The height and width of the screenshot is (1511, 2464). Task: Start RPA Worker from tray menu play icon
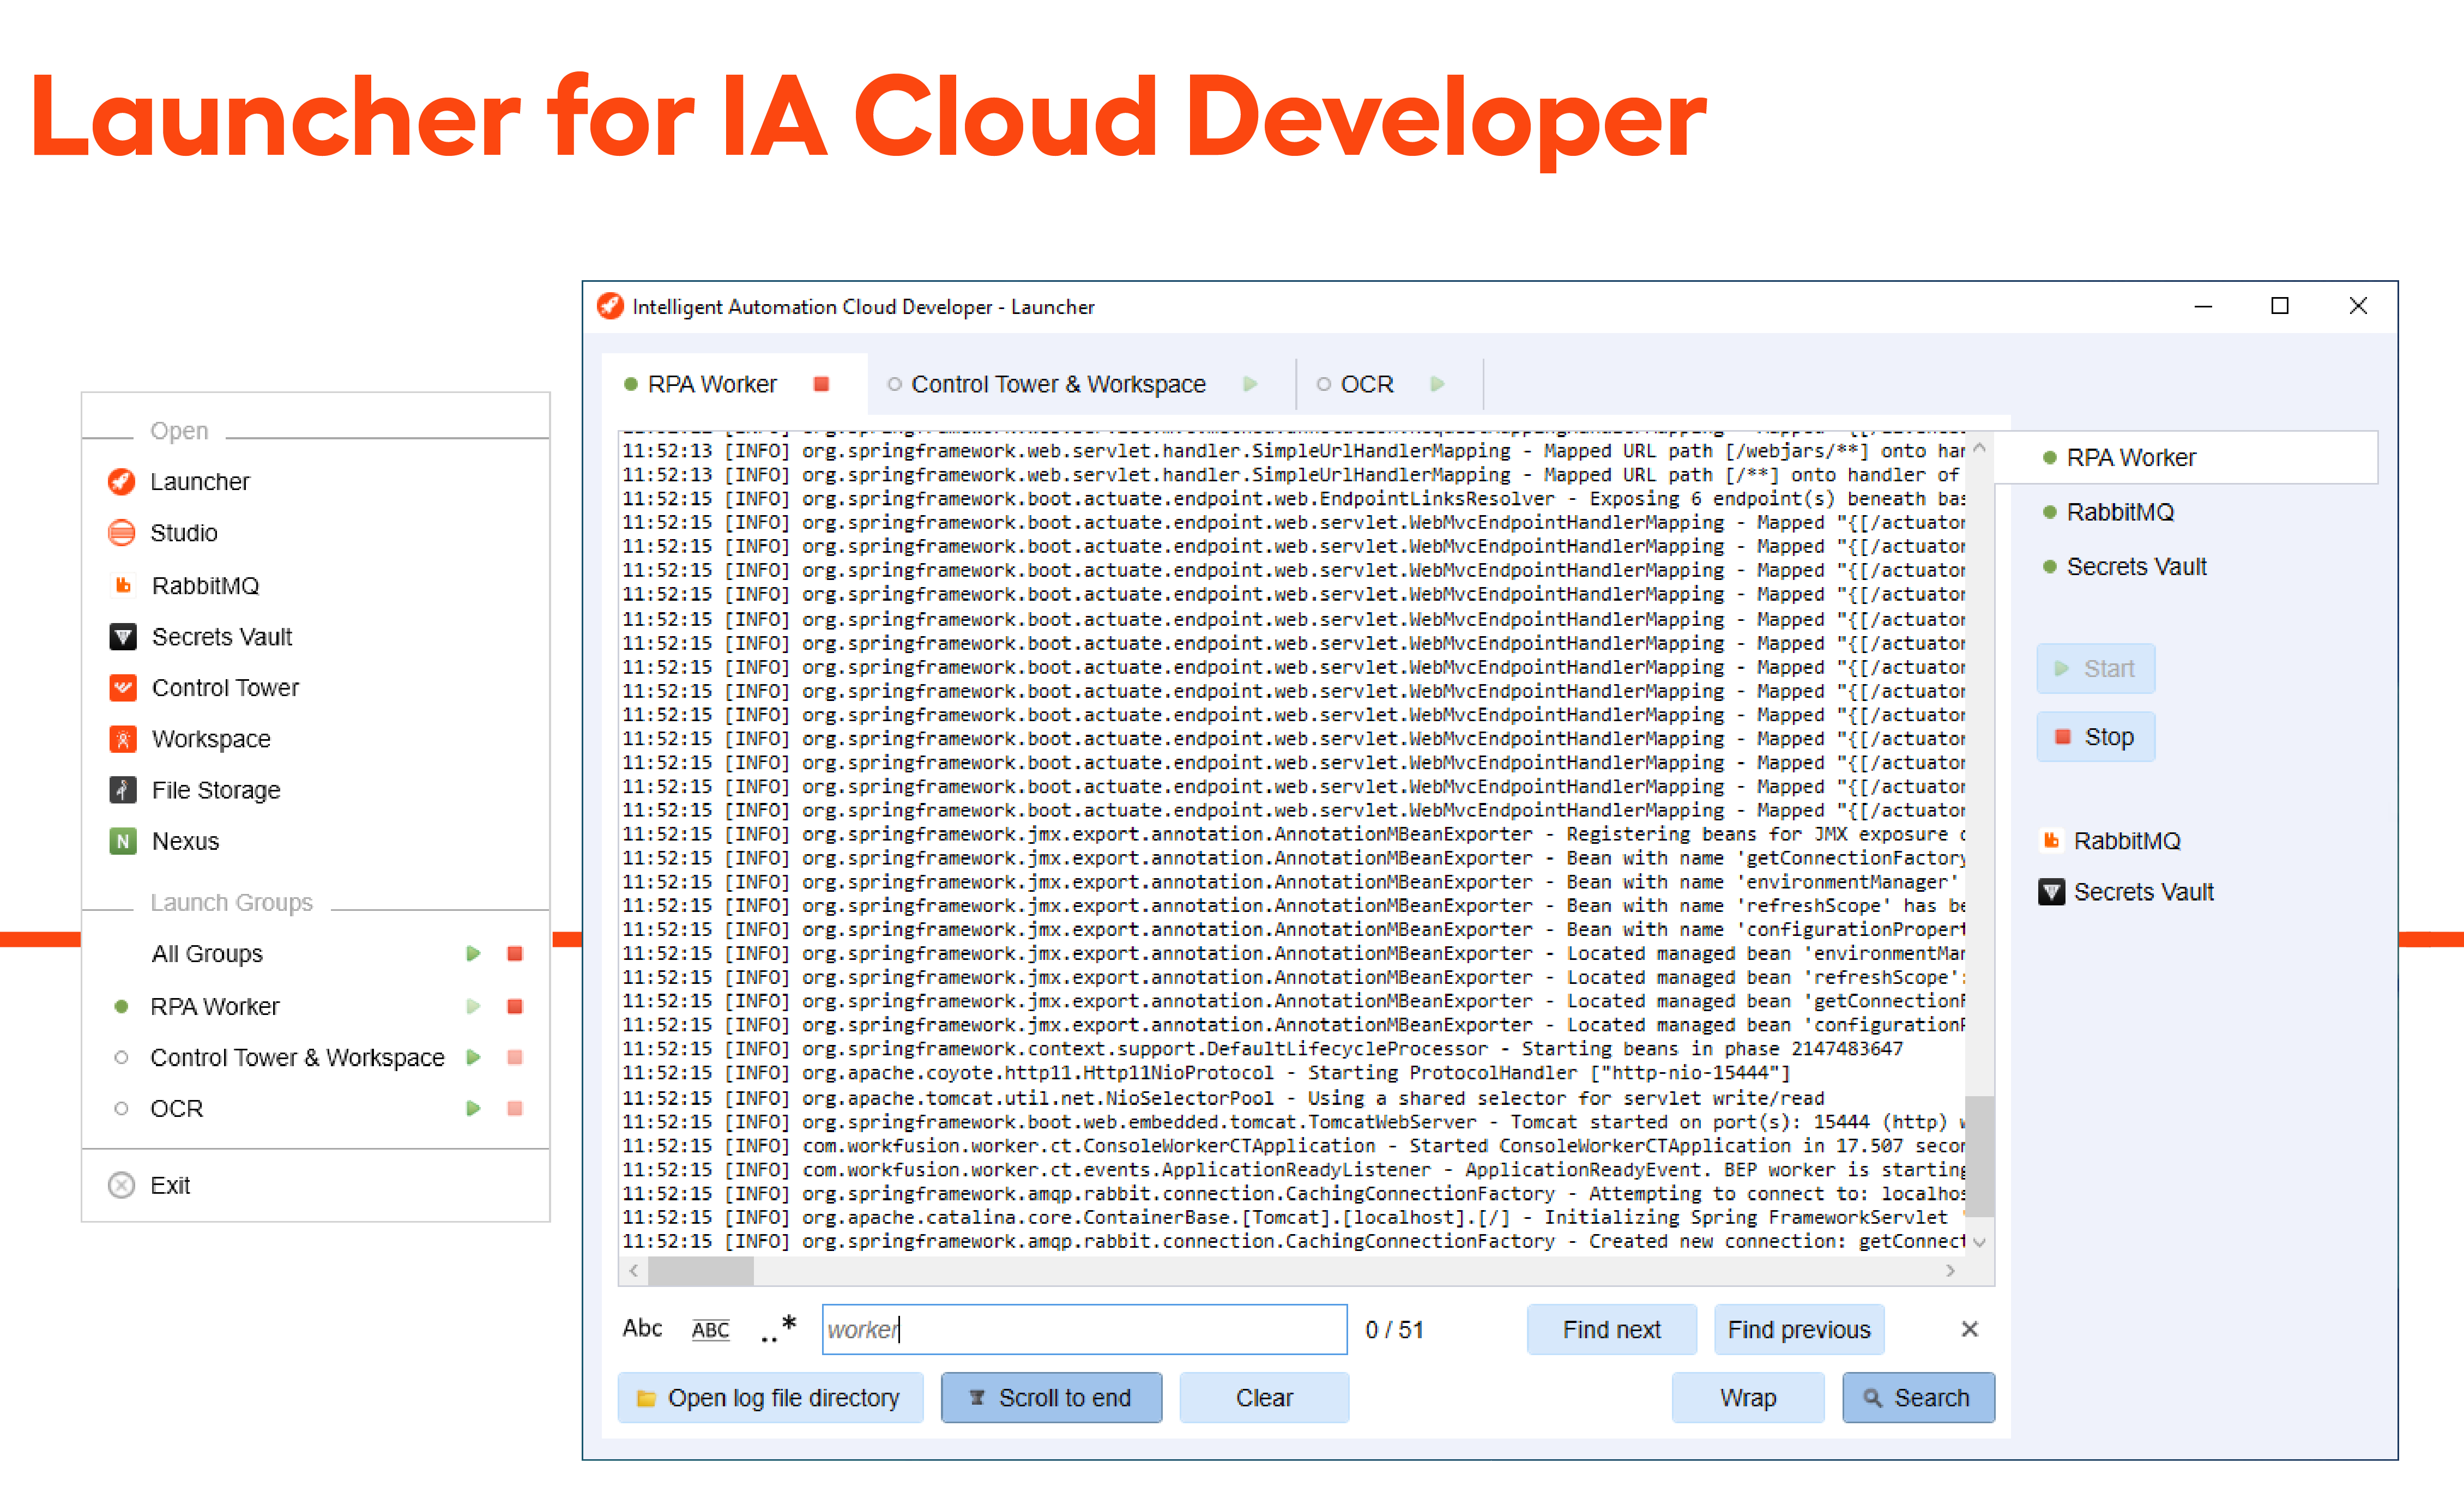click(473, 1006)
